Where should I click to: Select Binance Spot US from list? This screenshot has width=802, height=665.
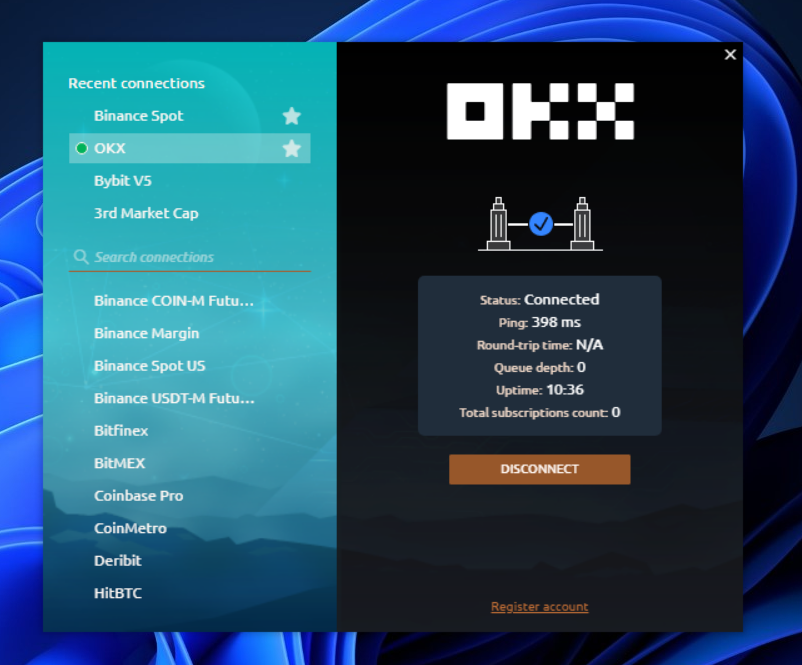150,366
